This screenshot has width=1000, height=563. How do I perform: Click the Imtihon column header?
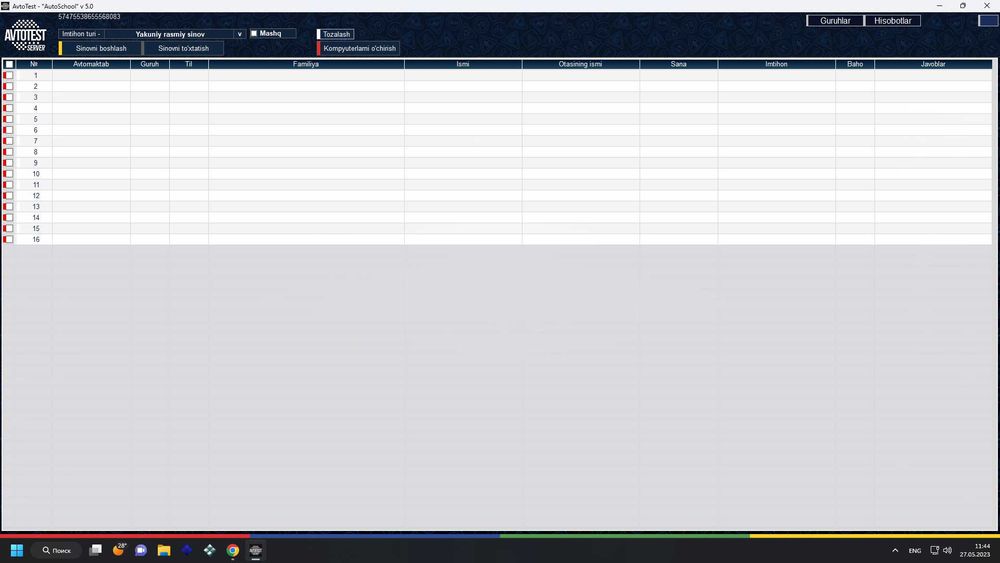[776, 64]
